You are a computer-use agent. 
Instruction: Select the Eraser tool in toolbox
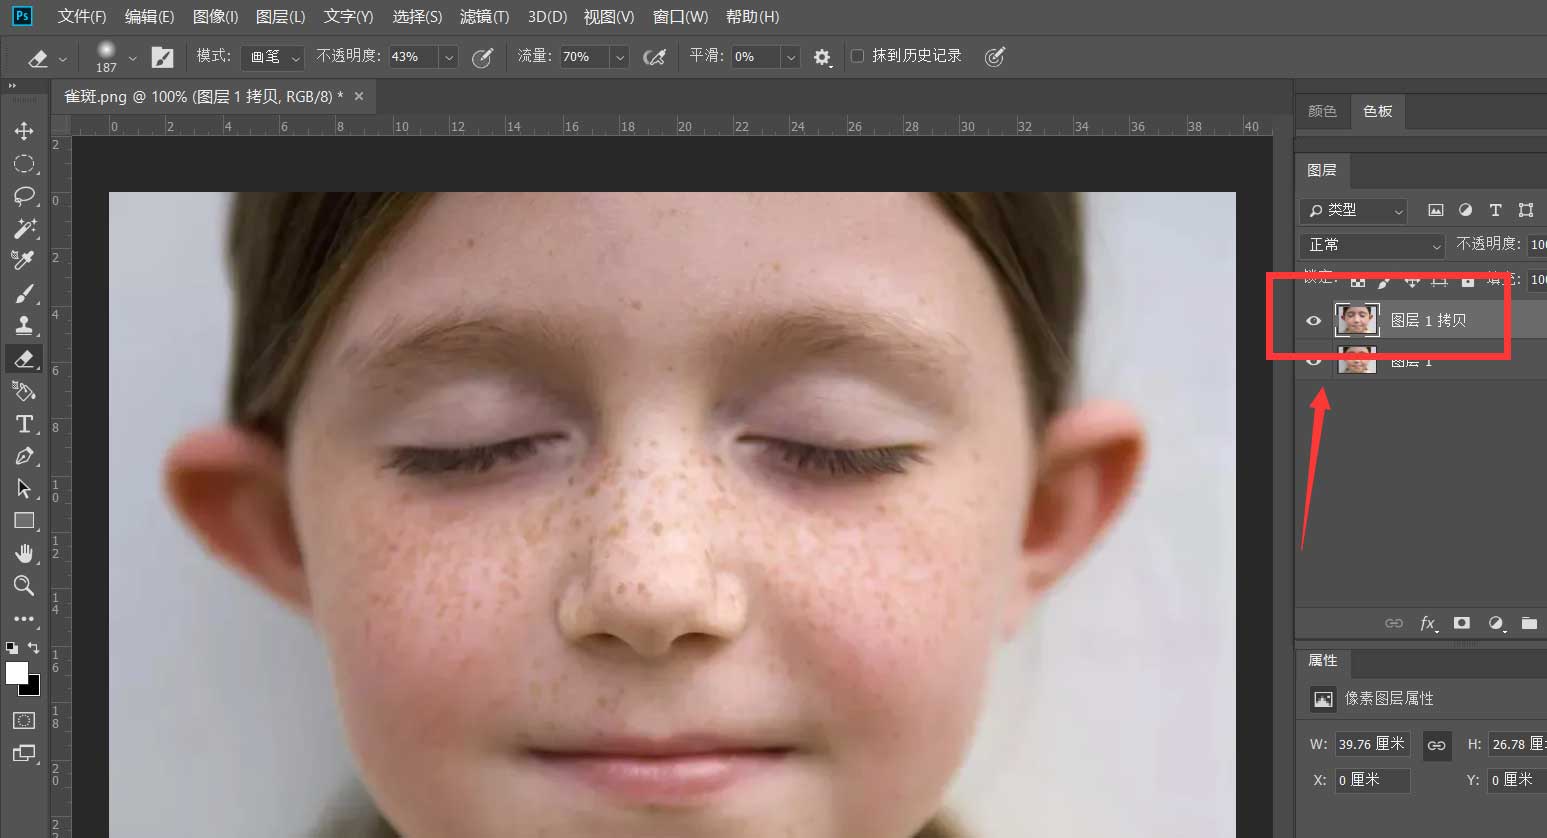(24, 358)
